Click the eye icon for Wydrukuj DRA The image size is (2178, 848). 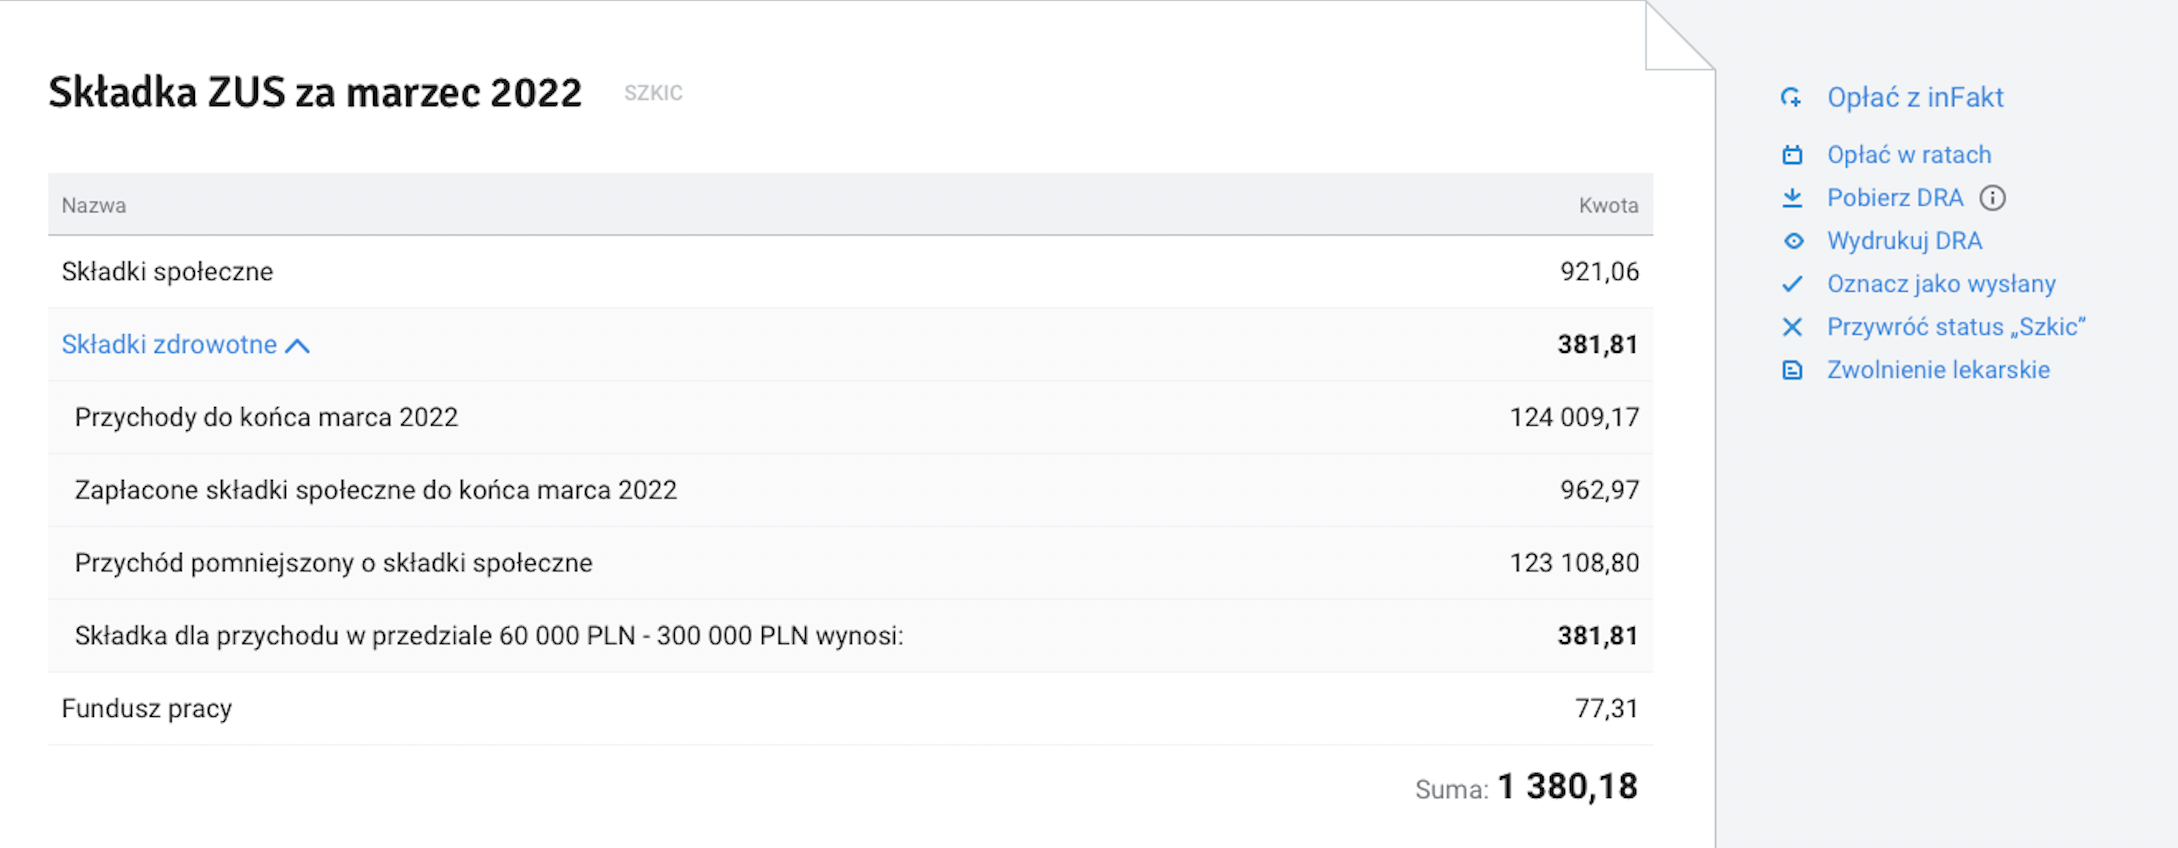click(1793, 241)
